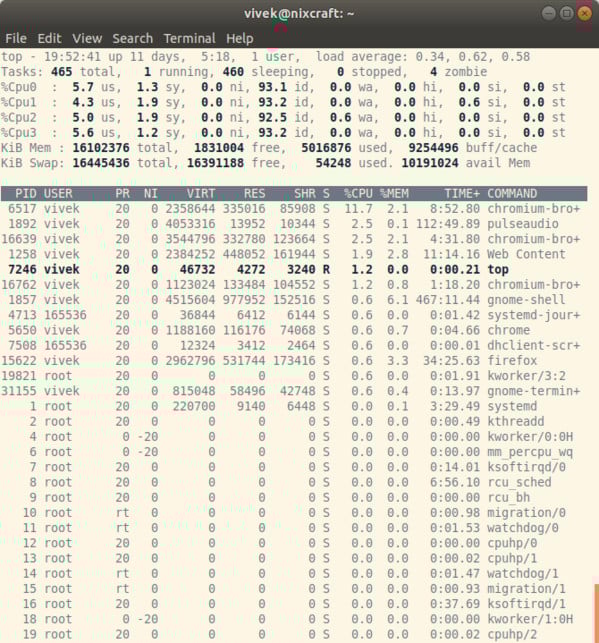The height and width of the screenshot is (643, 599).
Task: Click the COMMAND column header
Action: tap(512, 194)
